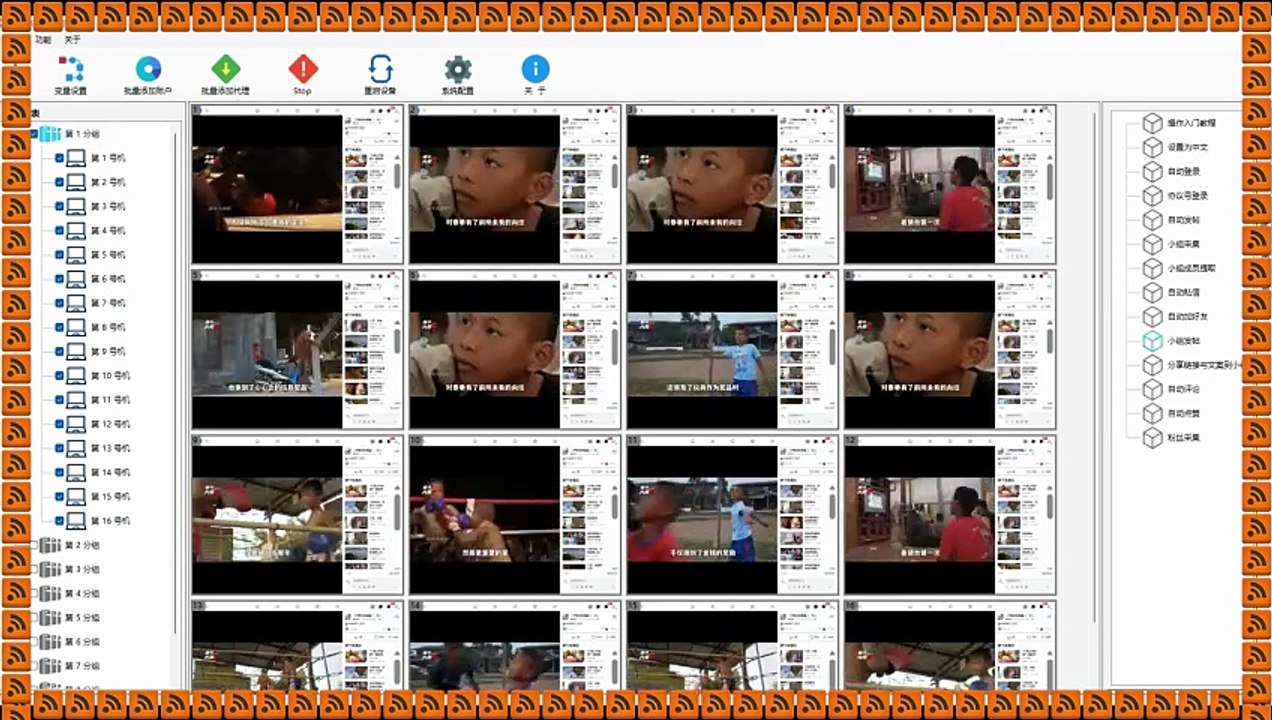Select the 第 3 分组 tree row
Image resolution: width=1272 pixels, height=720 pixels.
[82, 569]
